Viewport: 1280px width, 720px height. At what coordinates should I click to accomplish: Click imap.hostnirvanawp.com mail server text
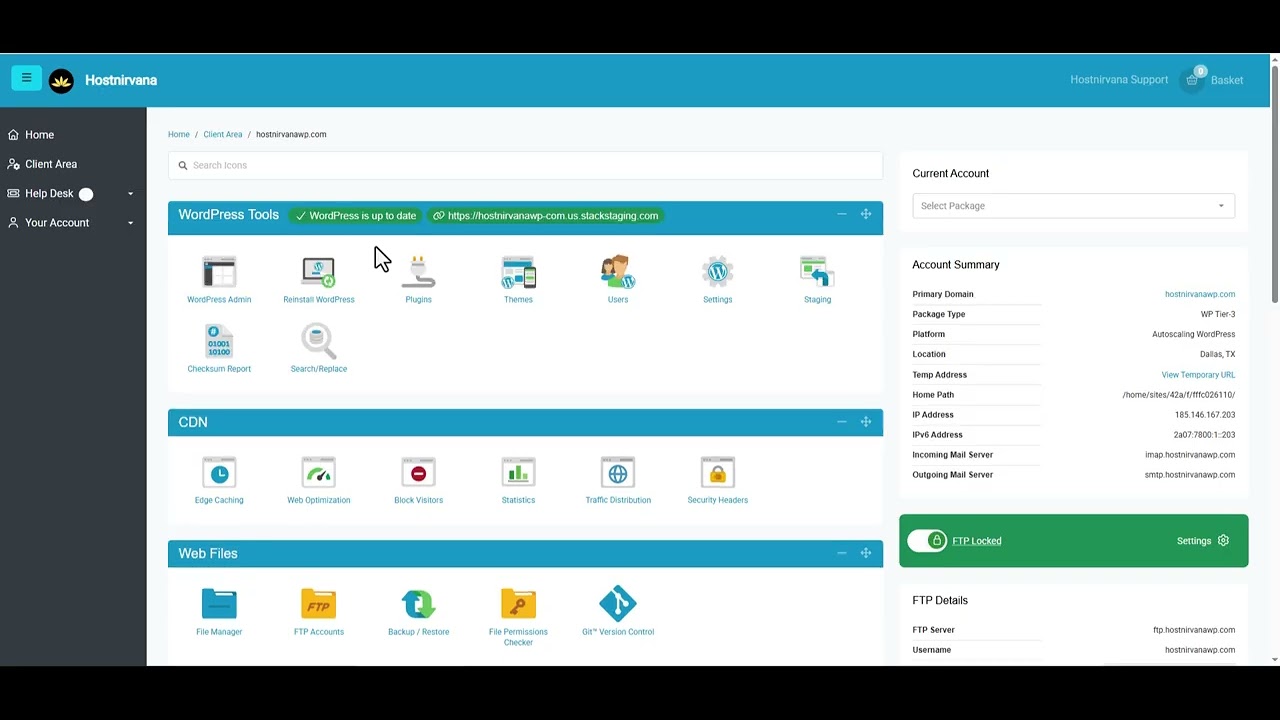tap(1190, 455)
